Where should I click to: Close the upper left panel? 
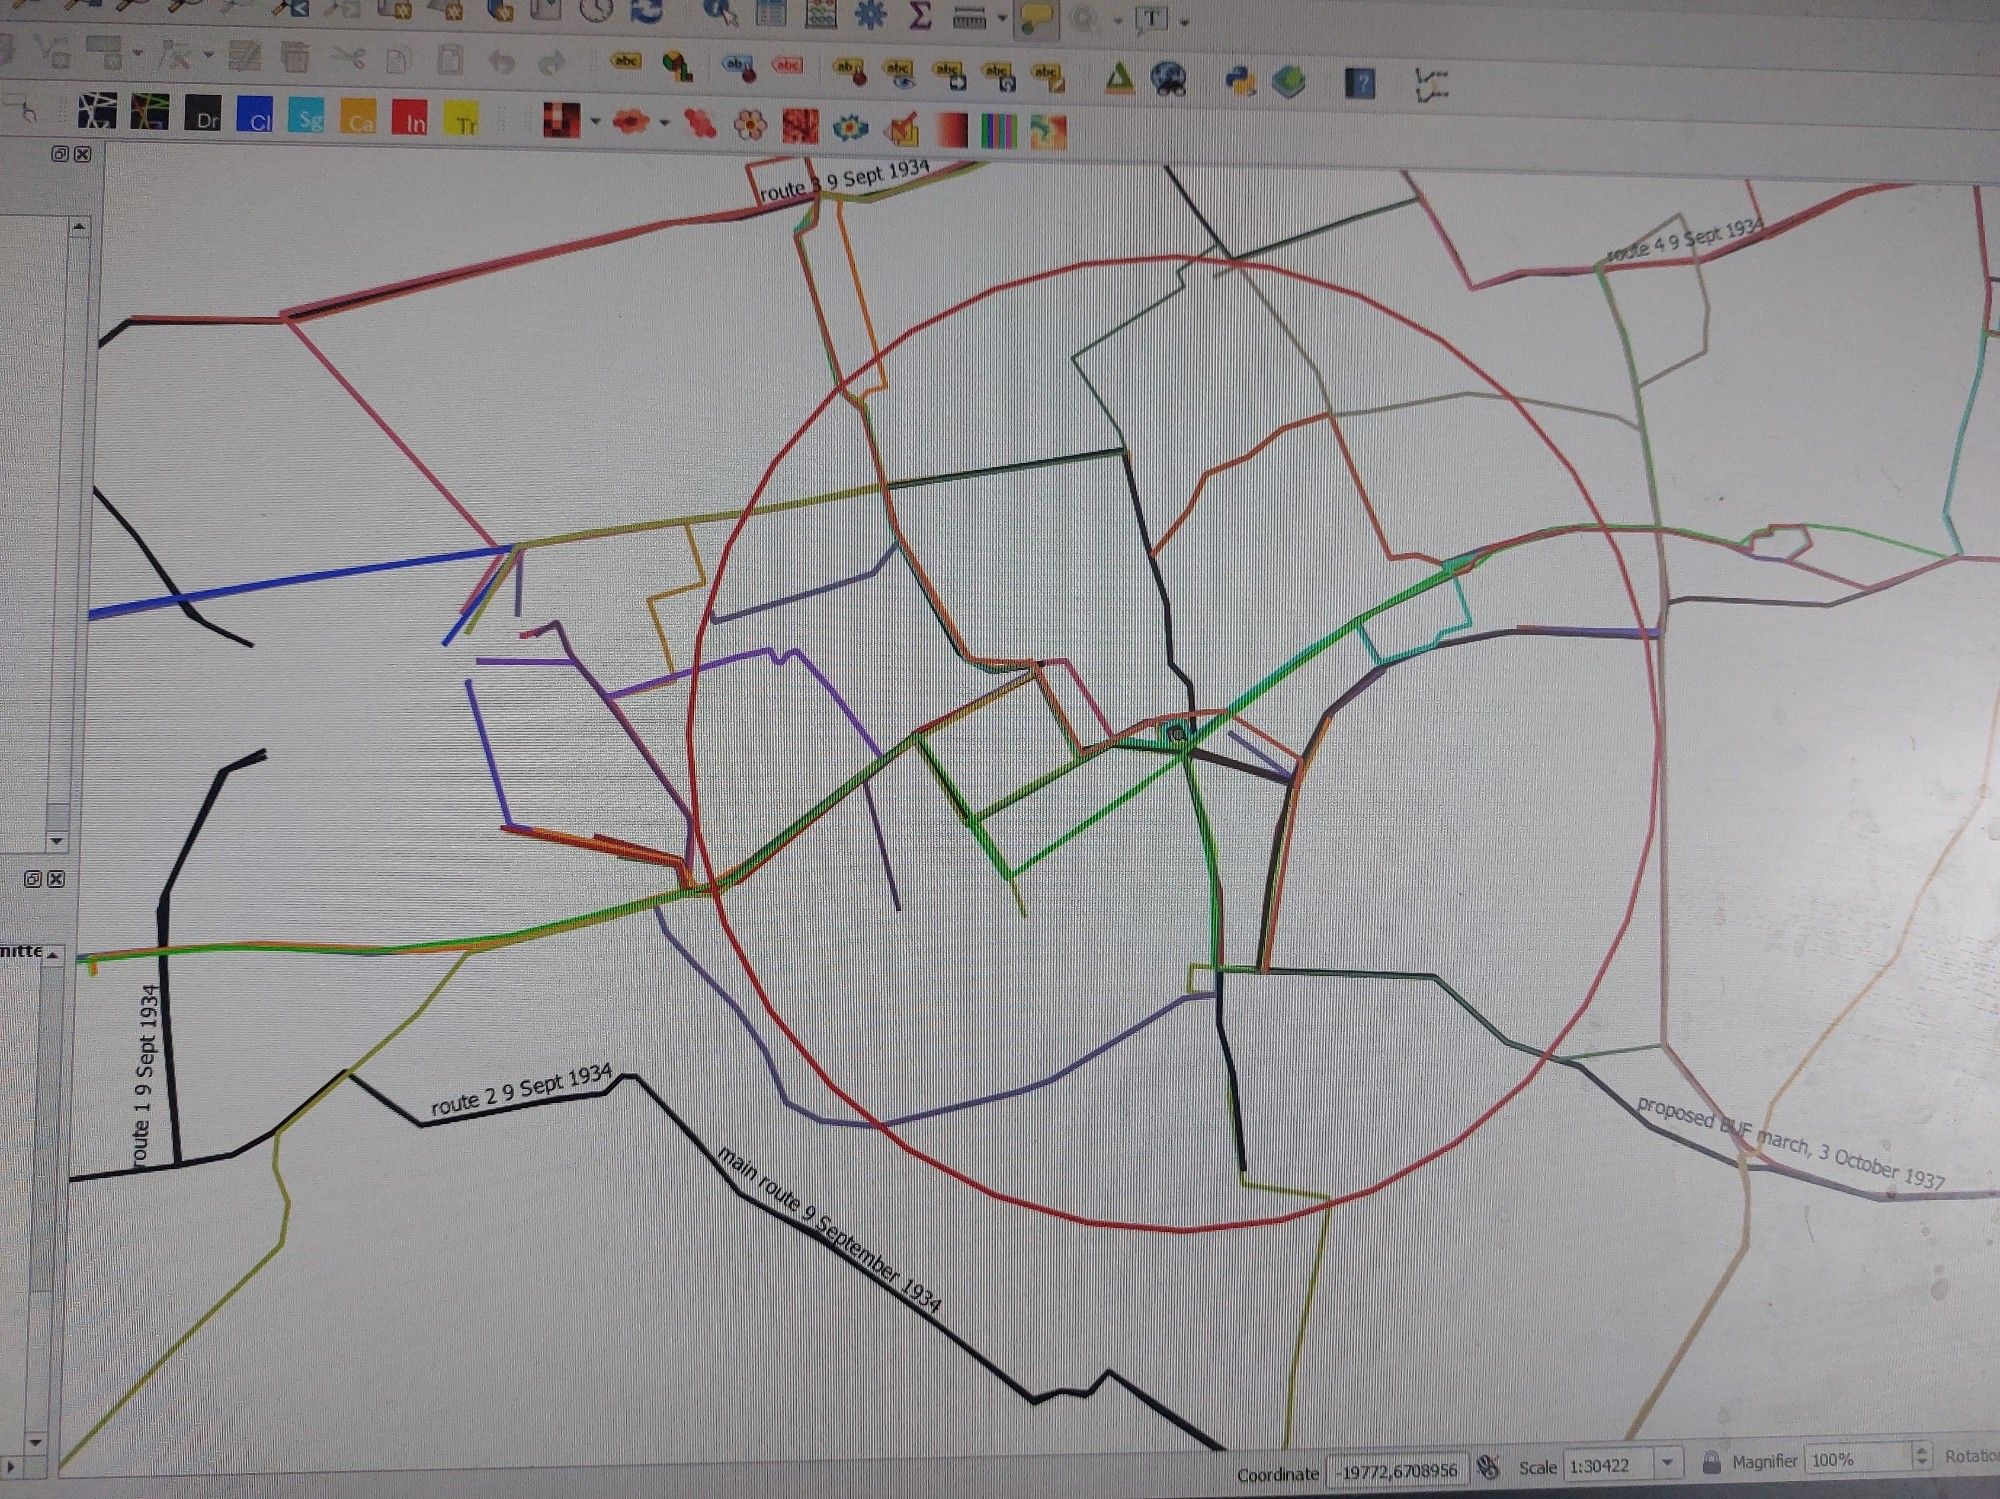[82, 153]
